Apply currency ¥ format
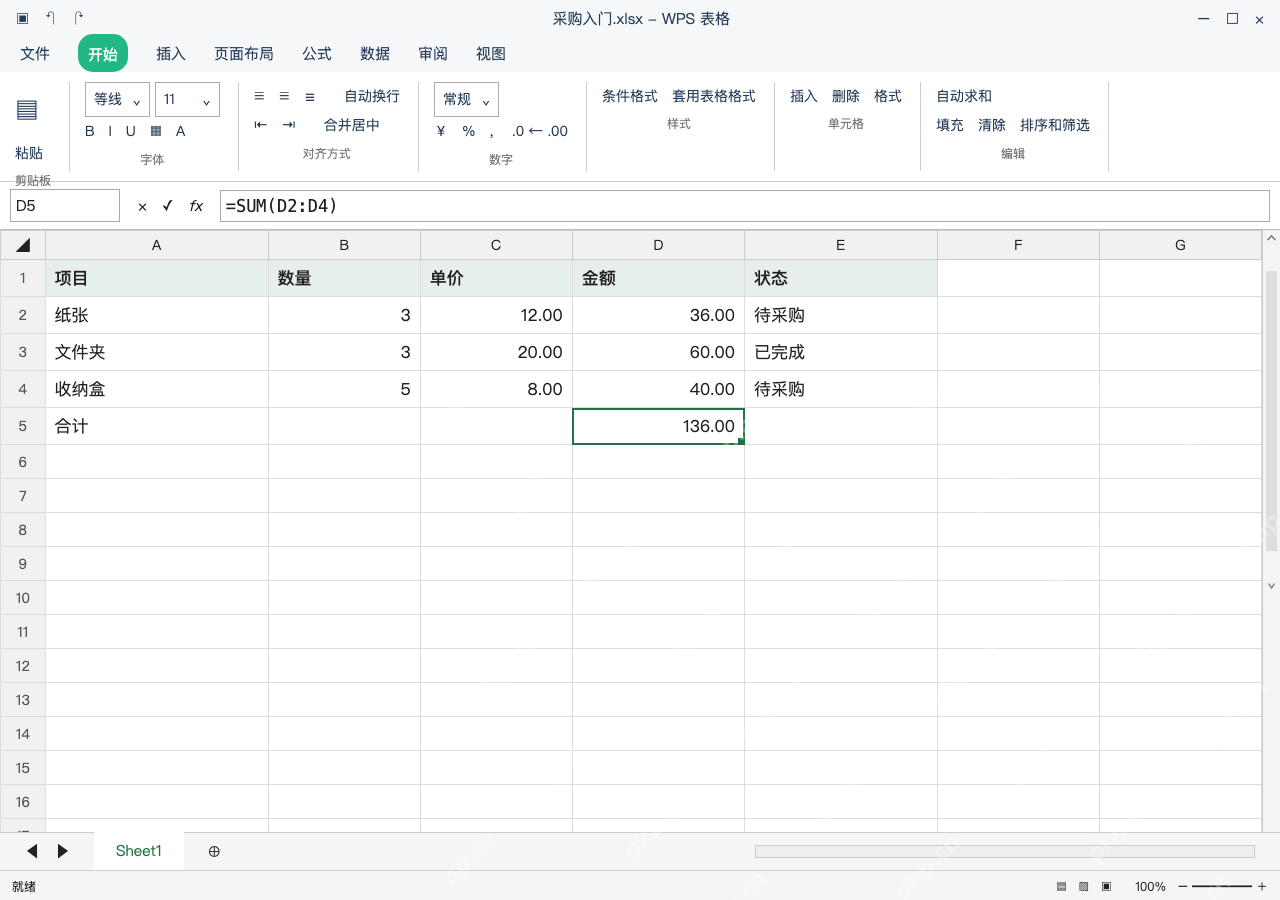 [x=441, y=131]
